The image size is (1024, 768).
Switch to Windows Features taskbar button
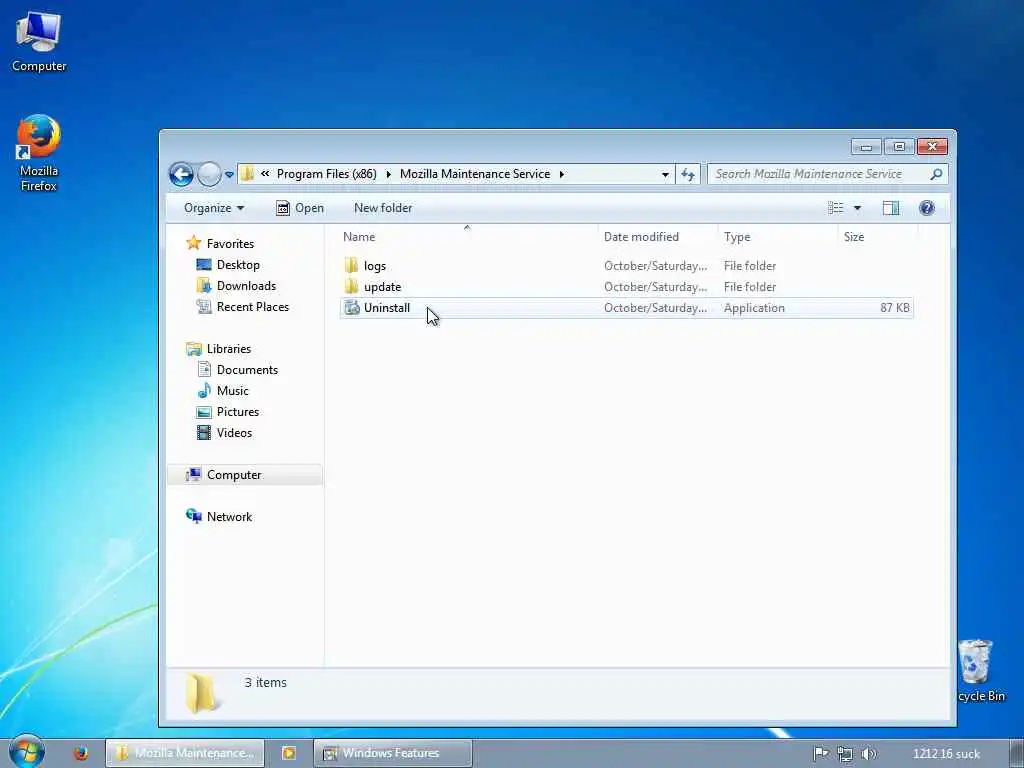[392, 753]
